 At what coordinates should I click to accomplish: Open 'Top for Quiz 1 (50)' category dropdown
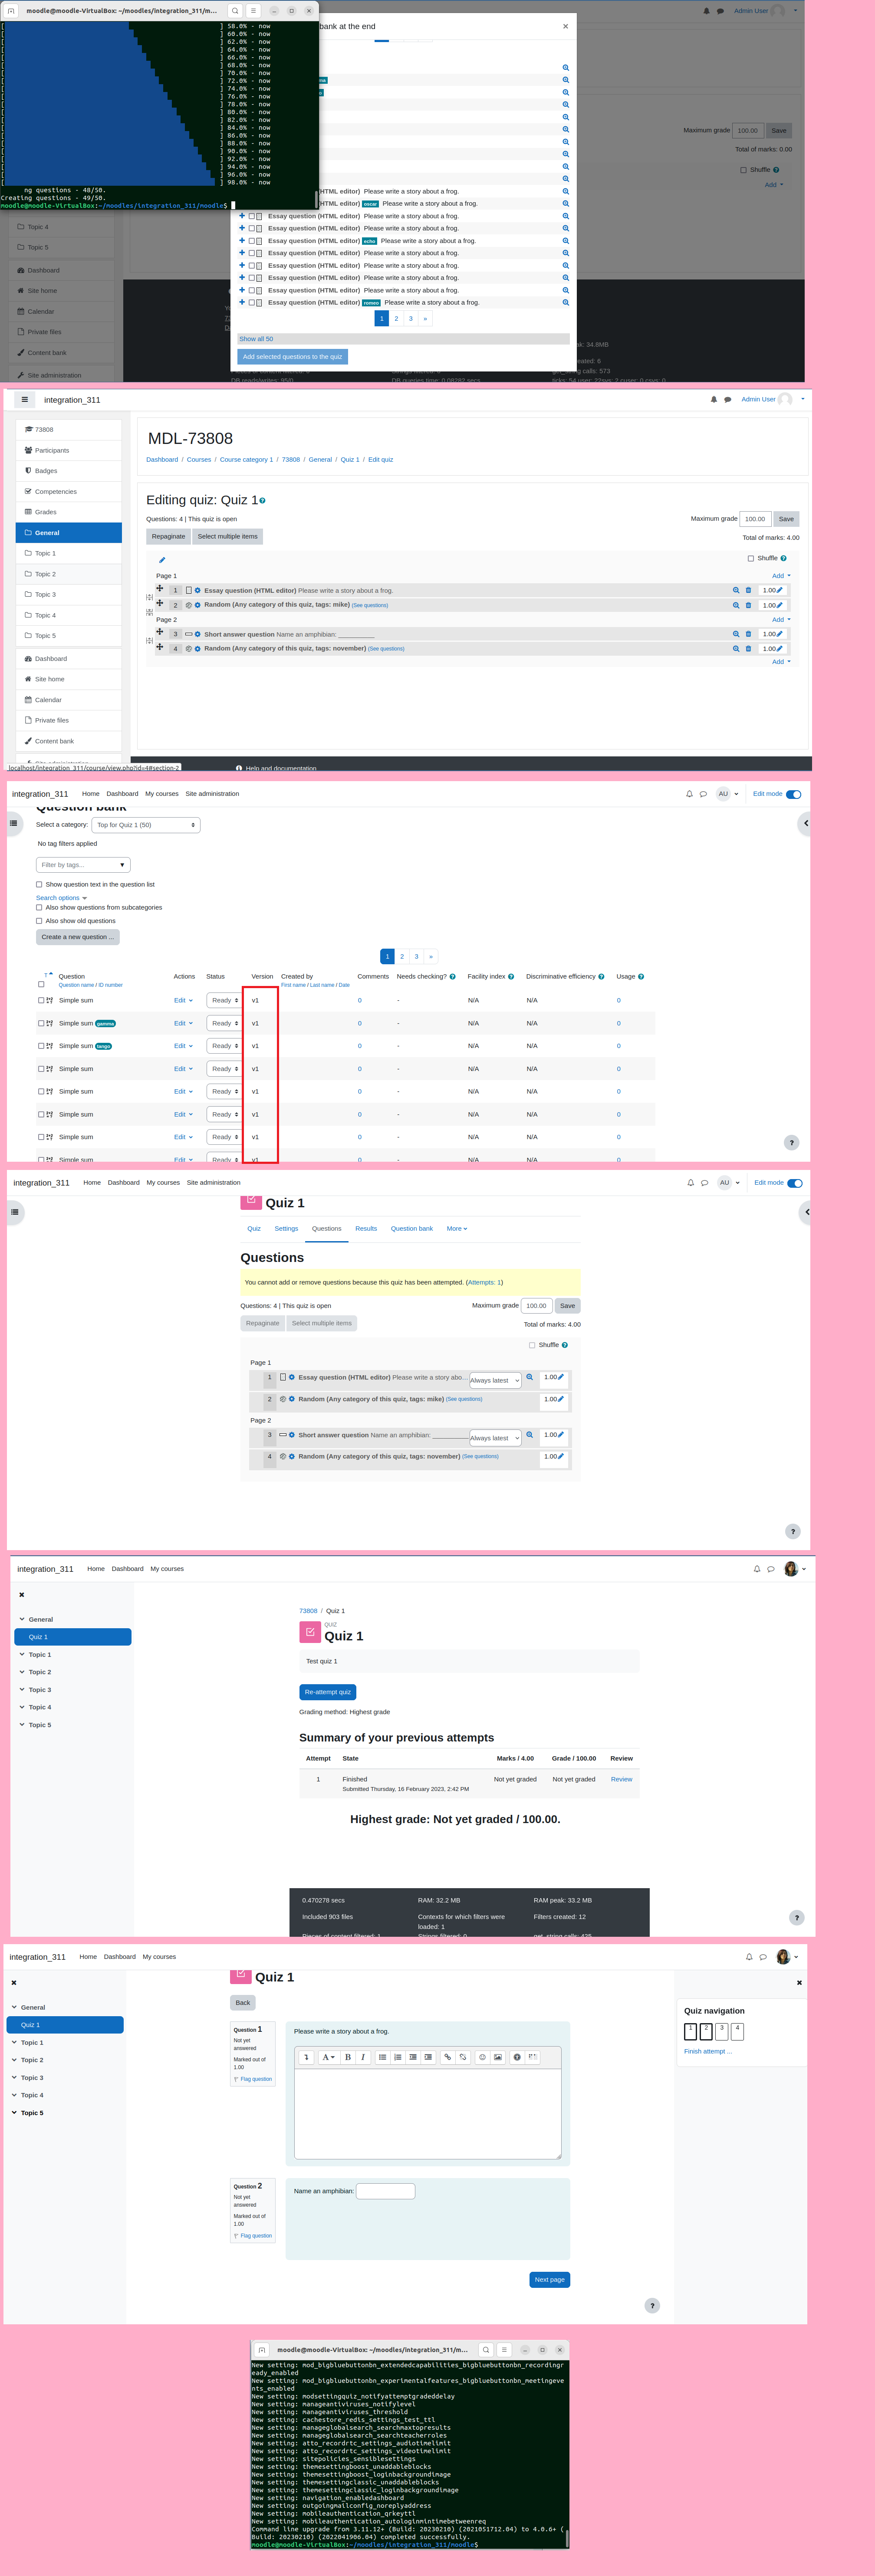tap(146, 825)
